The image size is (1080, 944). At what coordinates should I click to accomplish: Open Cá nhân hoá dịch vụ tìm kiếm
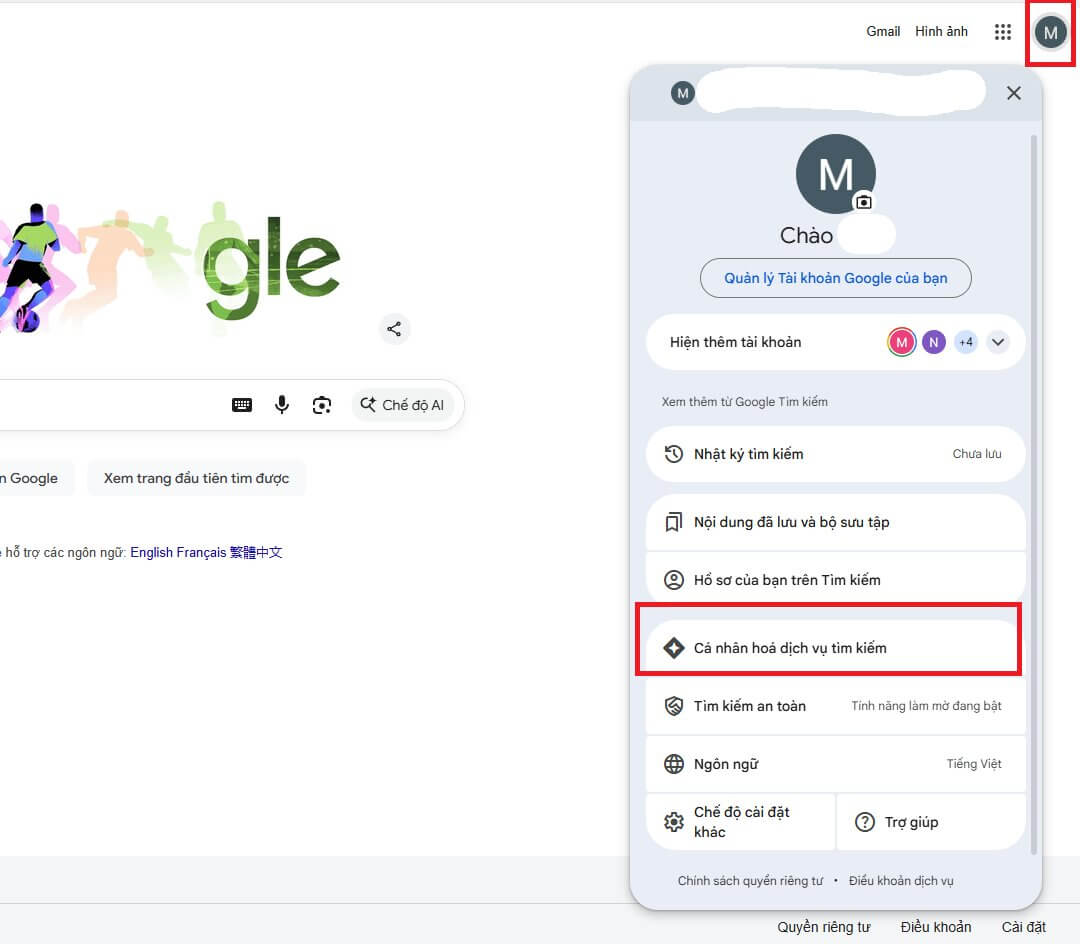pos(835,648)
